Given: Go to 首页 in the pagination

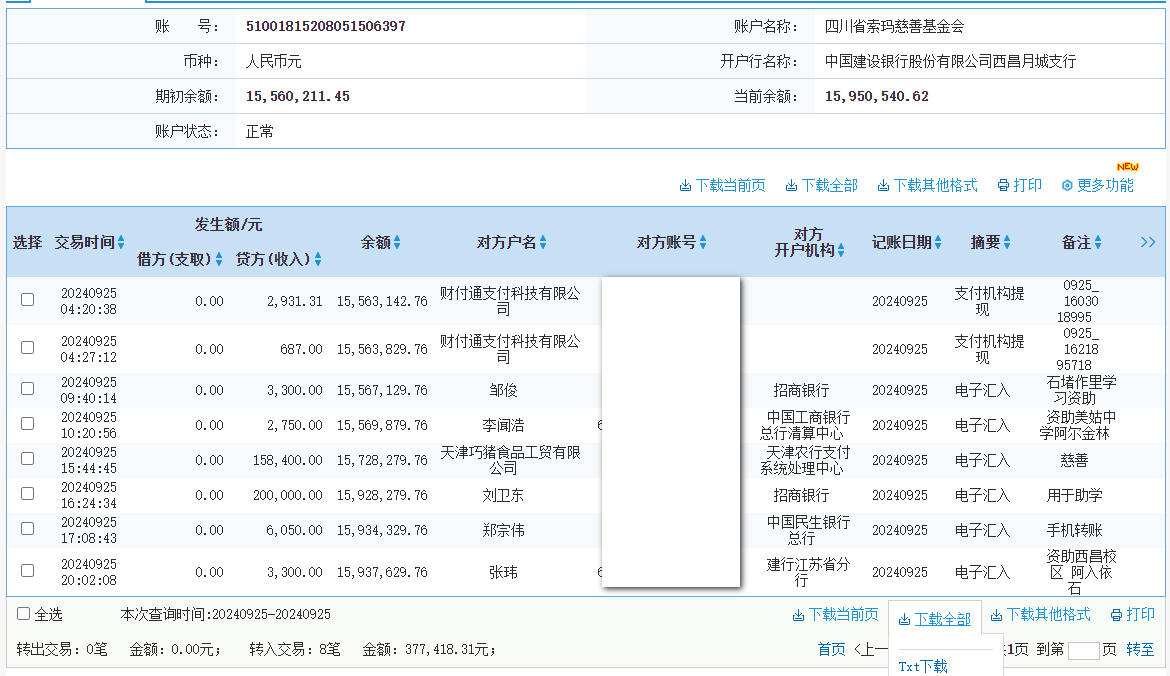Looking at the screenshot, I should click(831, 649).
